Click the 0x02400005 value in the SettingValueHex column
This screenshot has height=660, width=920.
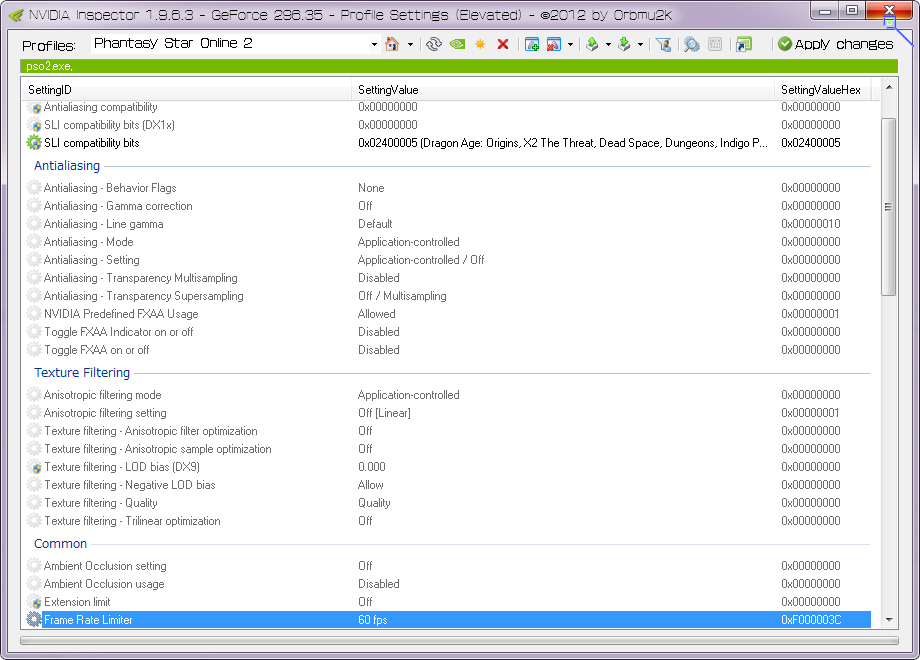(810, 143)
